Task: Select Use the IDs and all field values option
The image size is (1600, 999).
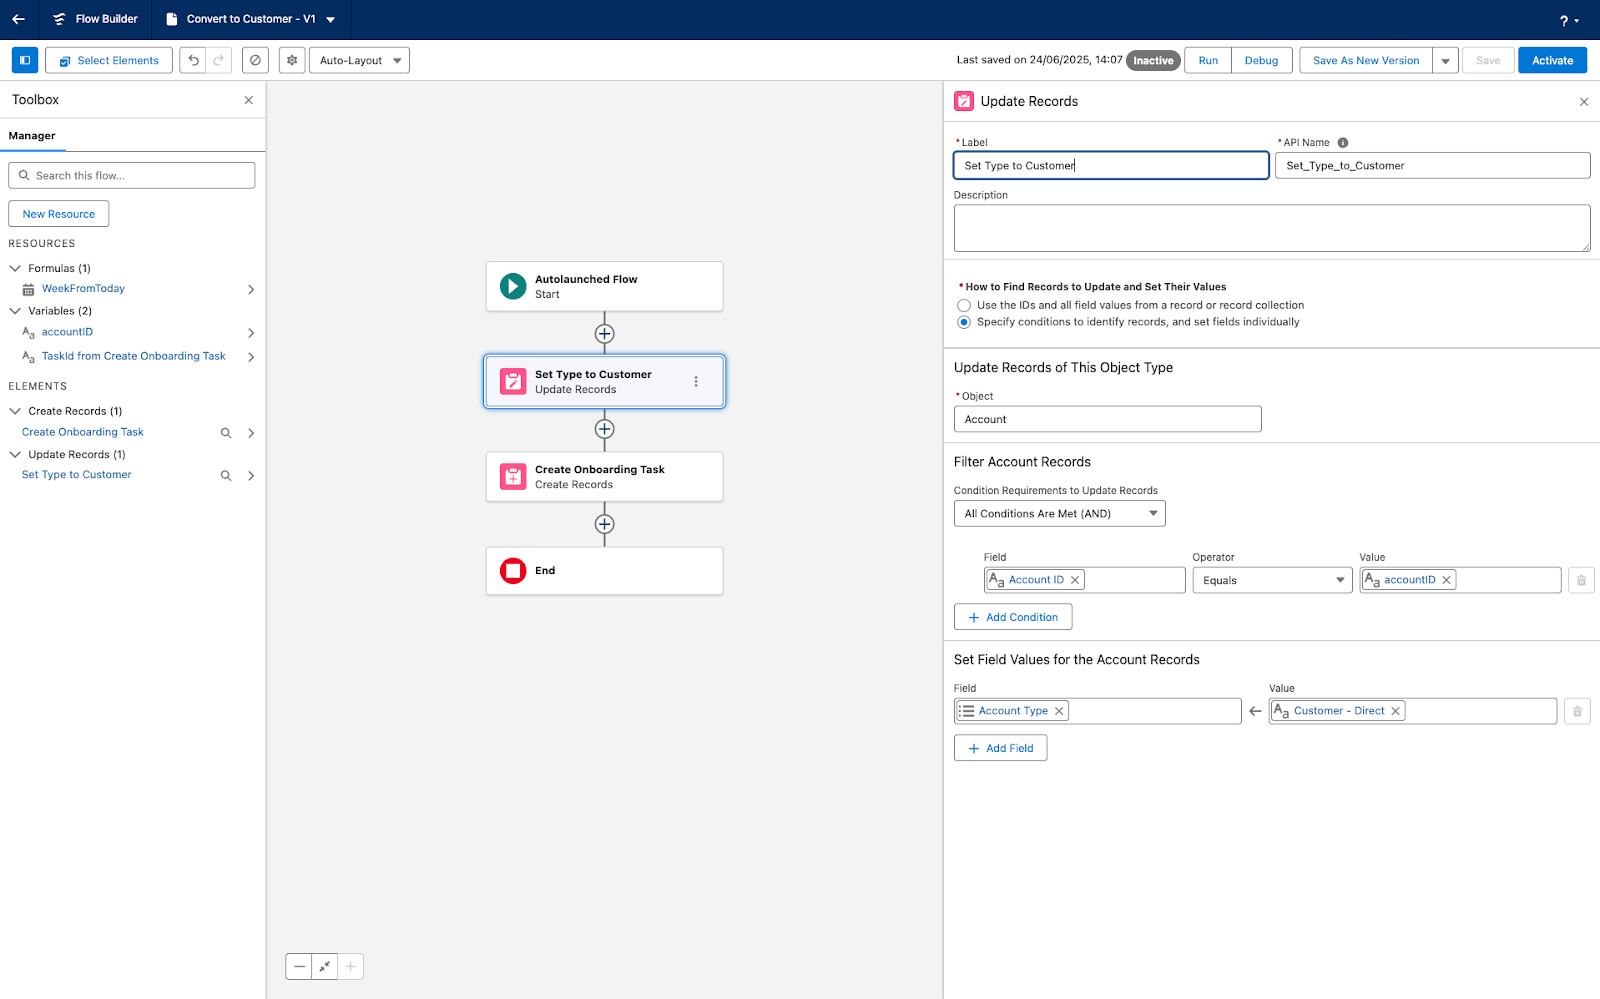Action: pos(964,306)
